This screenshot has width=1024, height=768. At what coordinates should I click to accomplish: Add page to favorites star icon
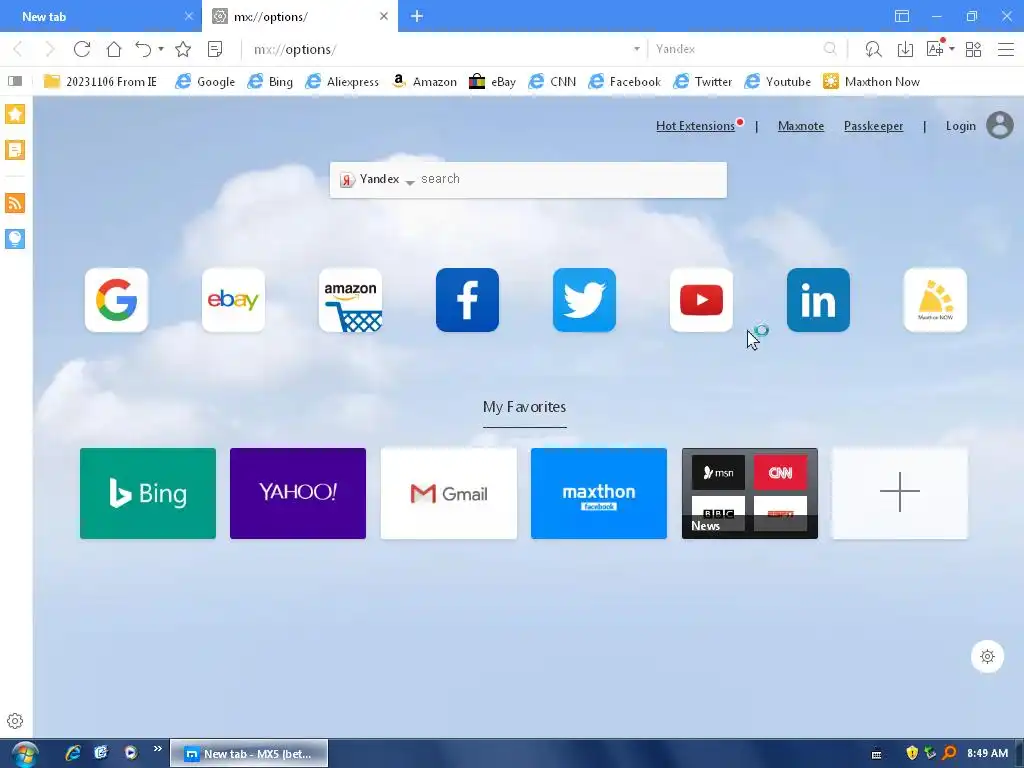184,49
